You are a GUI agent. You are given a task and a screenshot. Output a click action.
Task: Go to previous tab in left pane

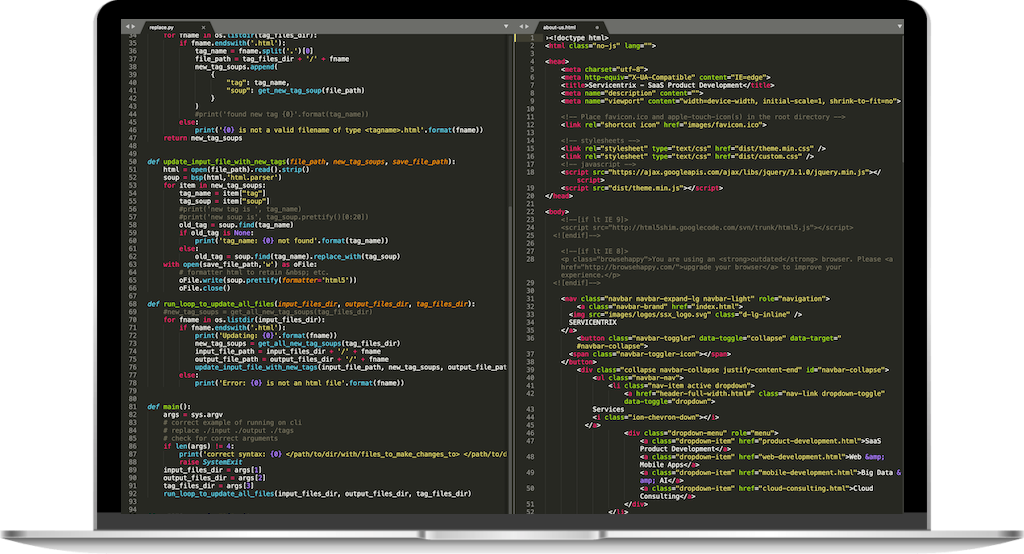point(127,27)
